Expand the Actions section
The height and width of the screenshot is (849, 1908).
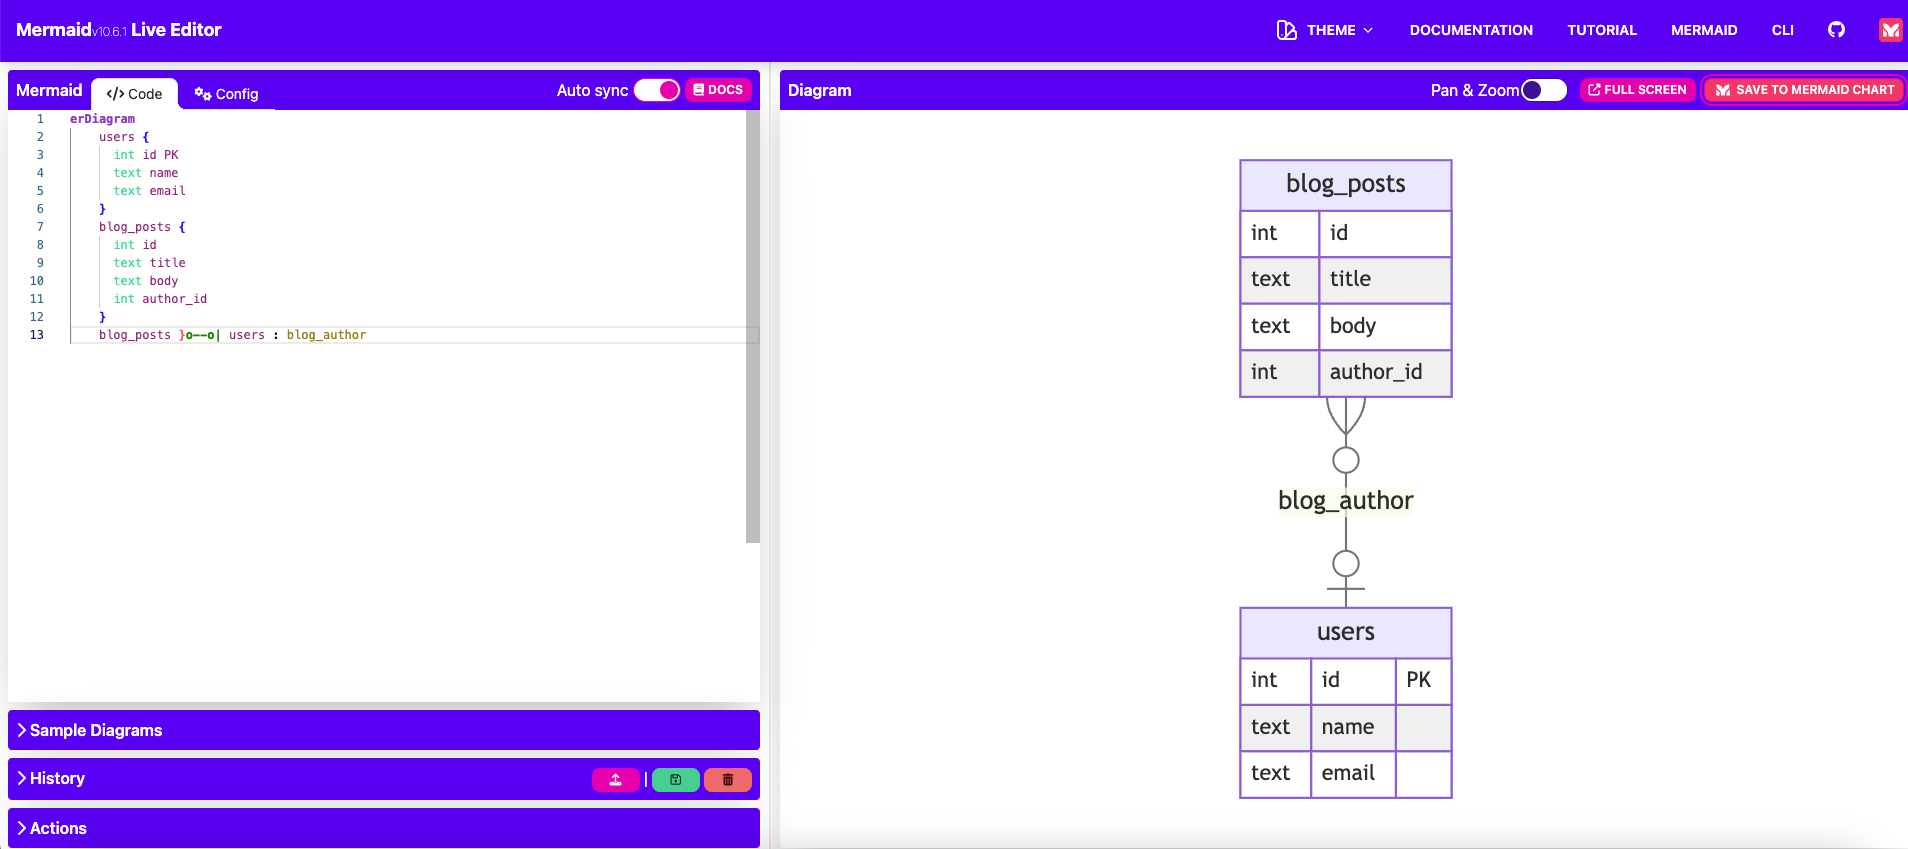pos(384,828)
